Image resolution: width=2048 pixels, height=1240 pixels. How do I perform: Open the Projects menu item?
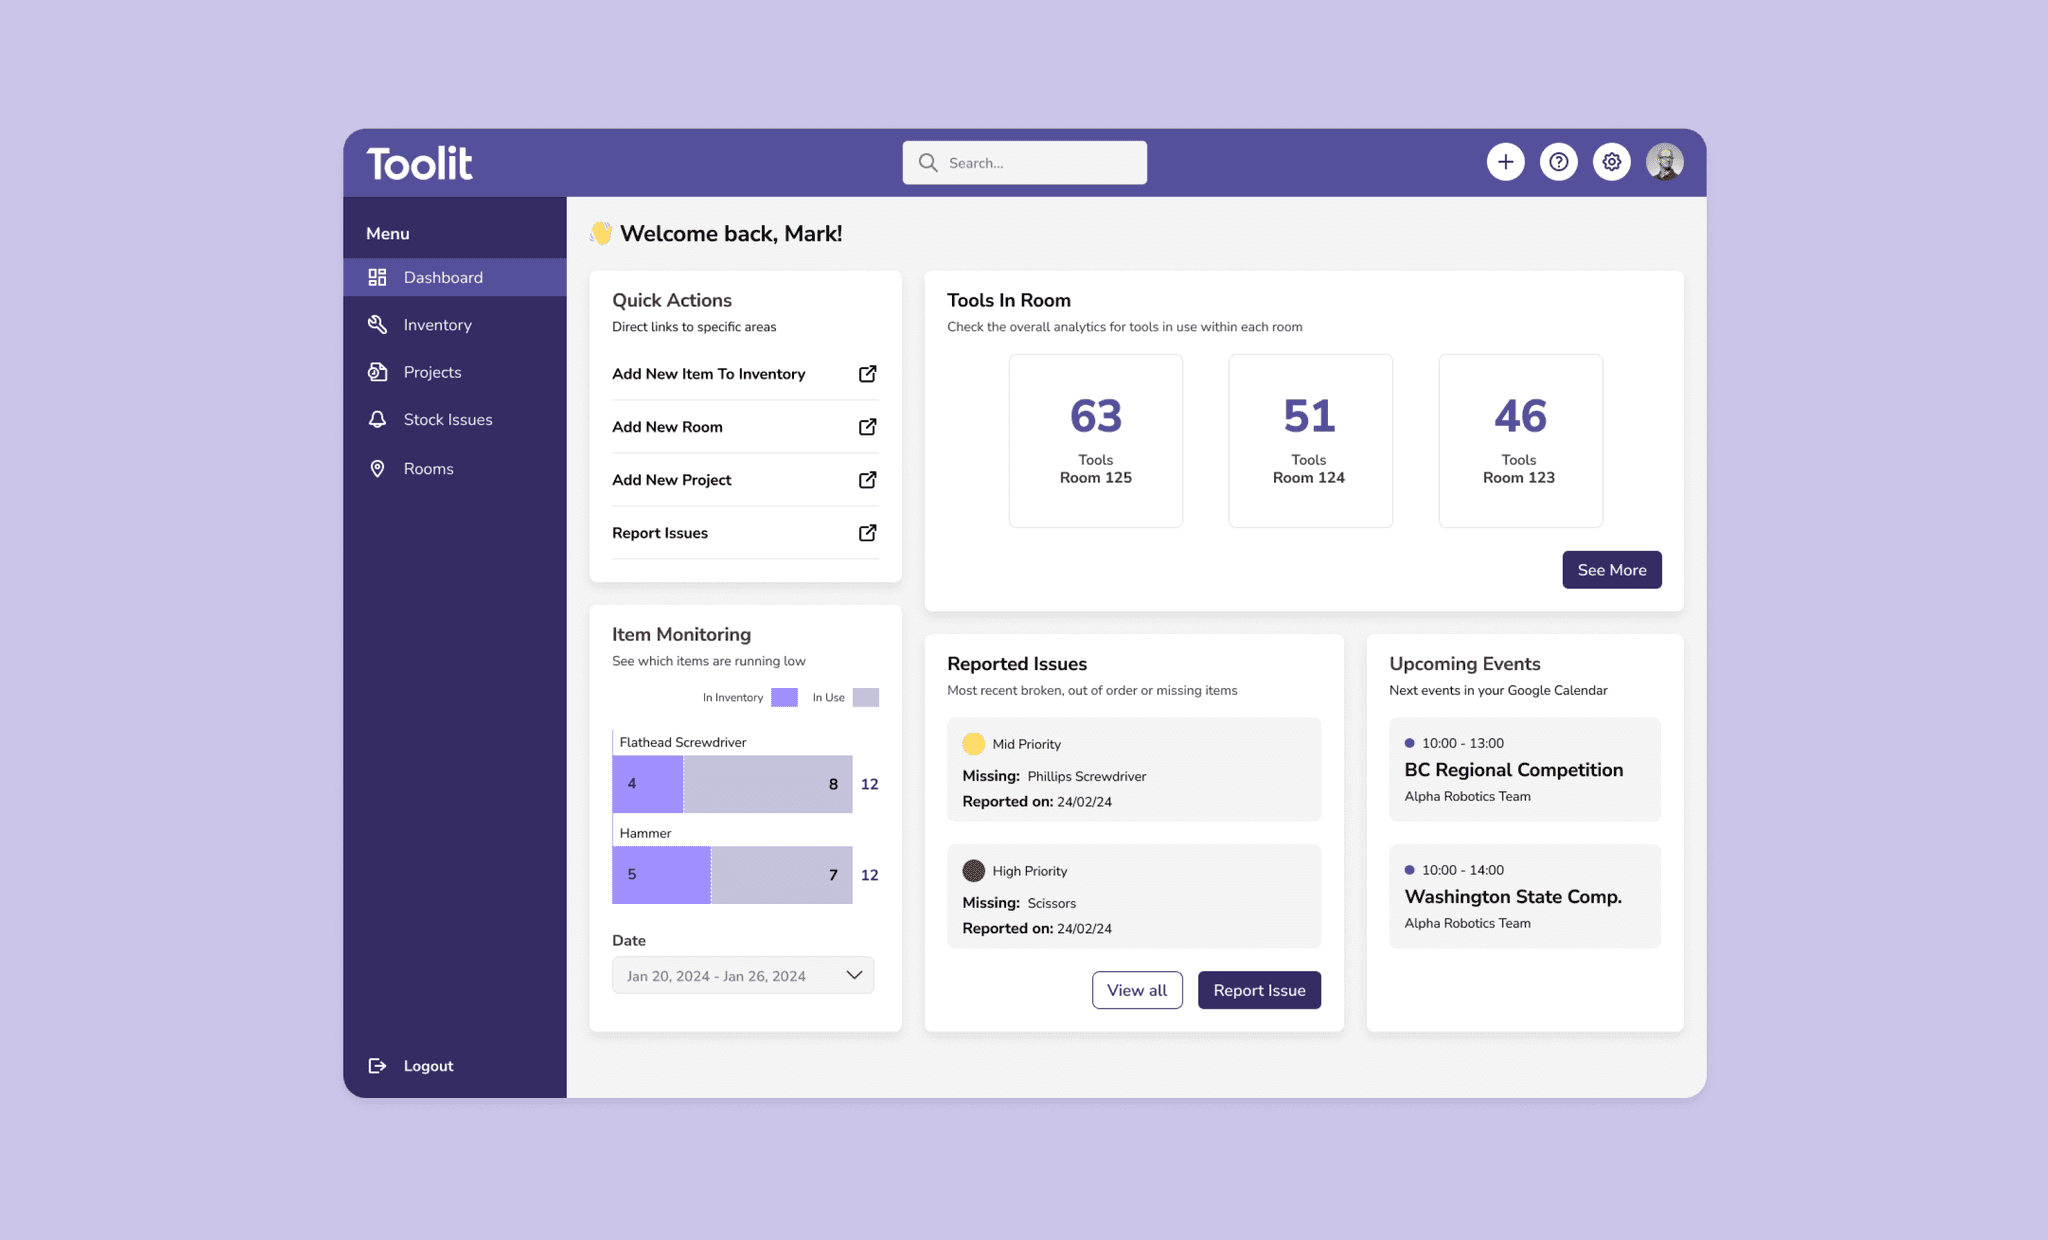tap(432, 372)
